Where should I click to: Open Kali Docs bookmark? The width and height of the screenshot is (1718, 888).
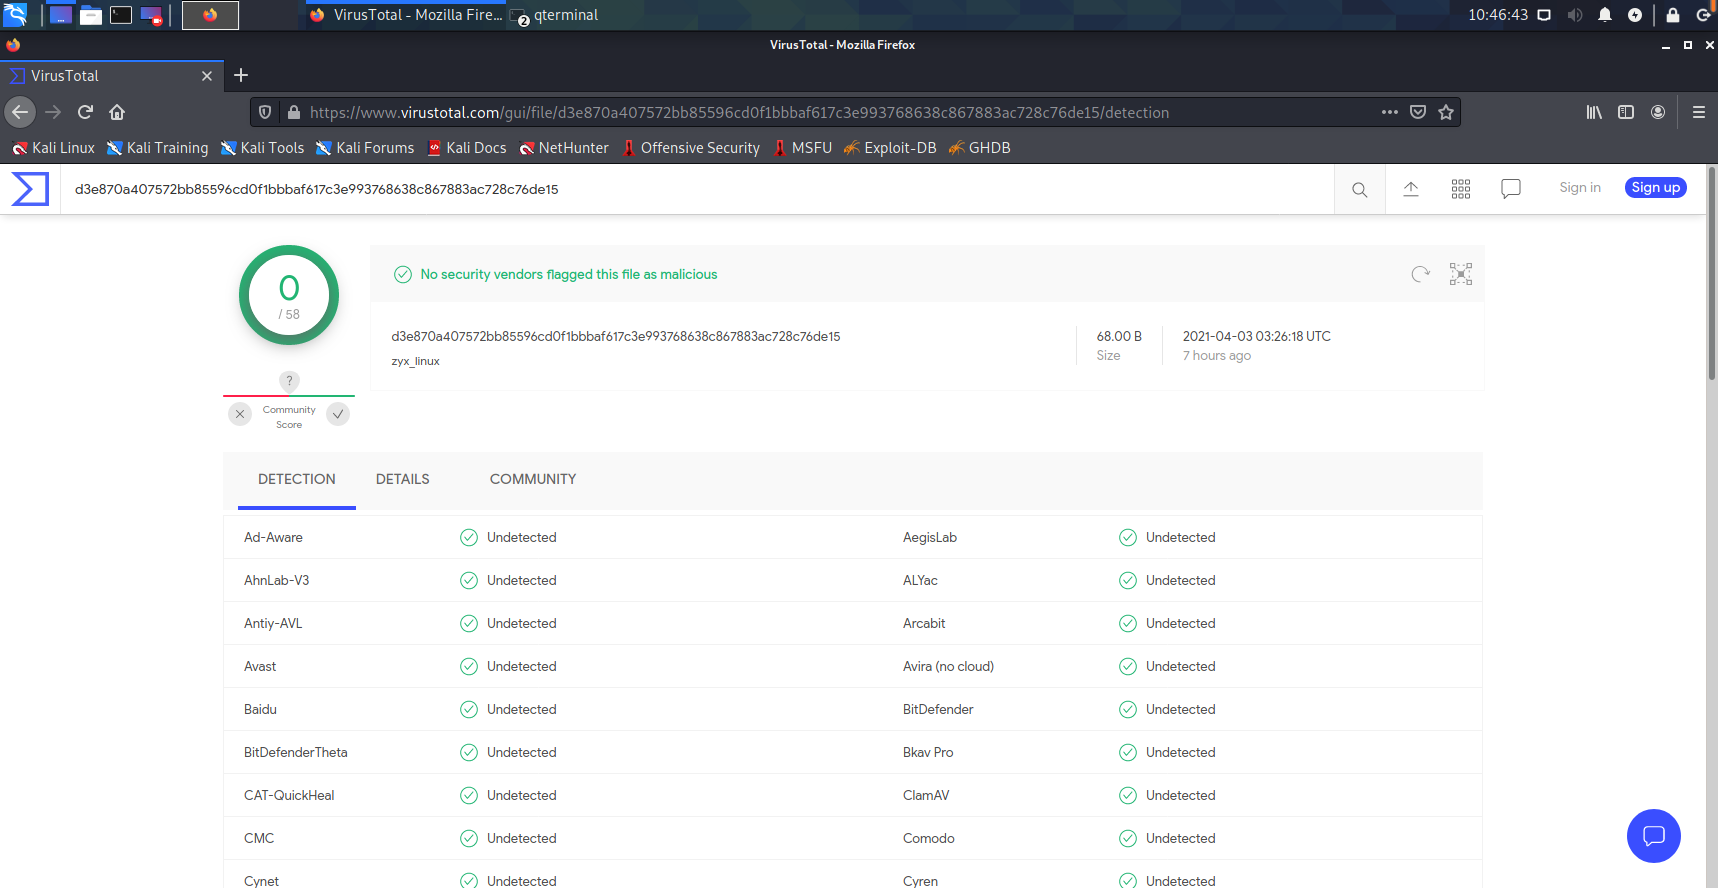coord(467,148)
